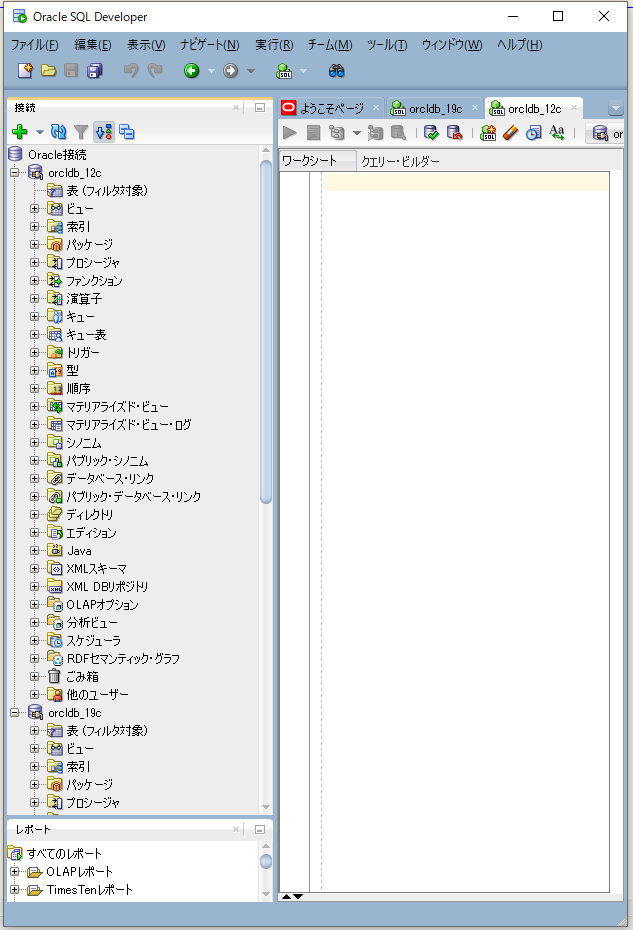Run Statement with the play icon
Screen dimensions: 633x930
[x=290, y=133]
